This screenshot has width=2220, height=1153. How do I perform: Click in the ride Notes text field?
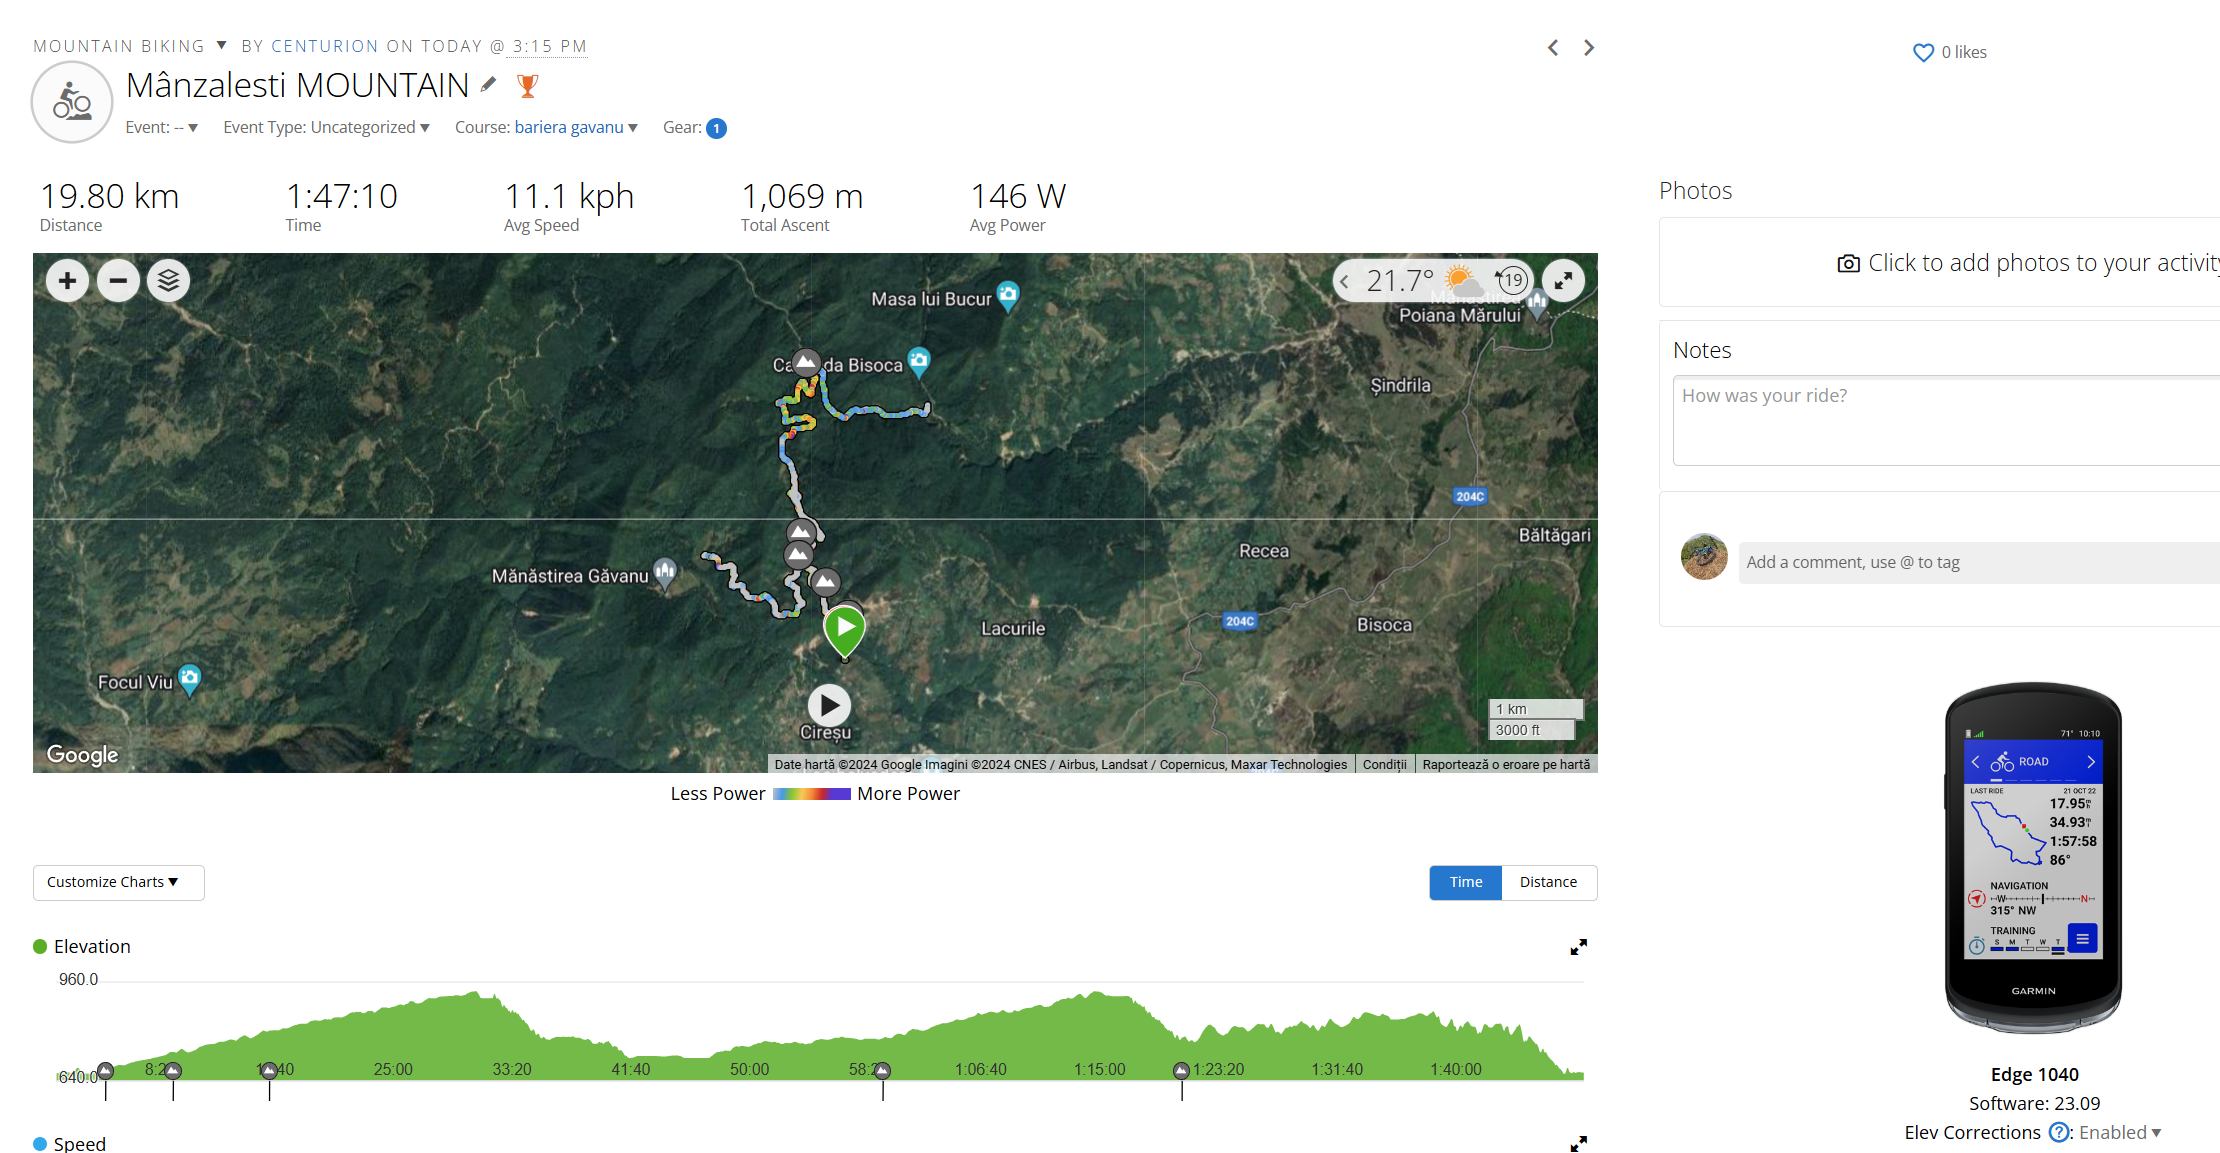click(1946, 421)
